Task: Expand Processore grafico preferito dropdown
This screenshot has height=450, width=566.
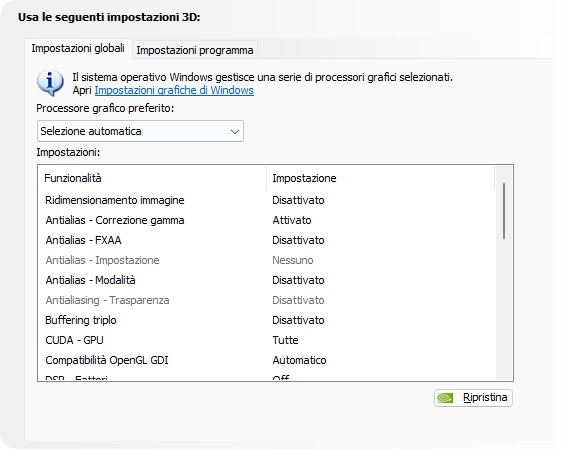Action: coord(140,131)
